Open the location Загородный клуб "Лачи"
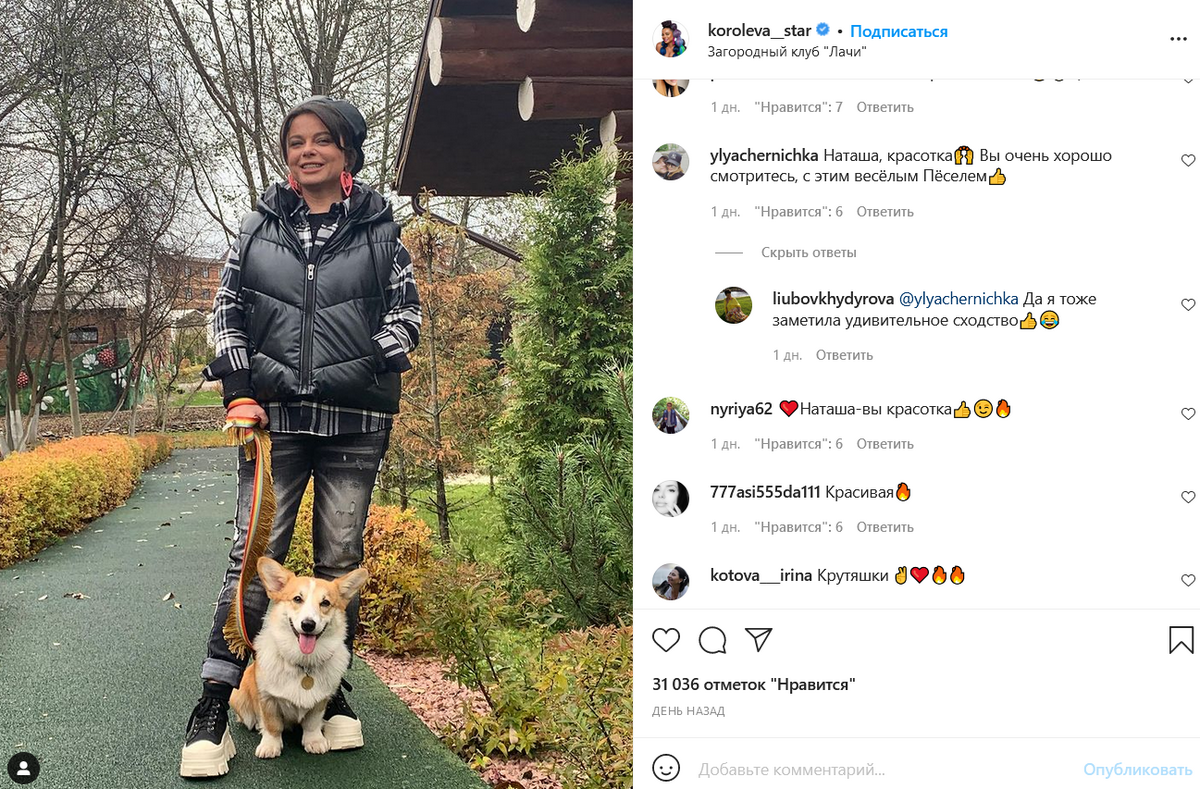Image resolution: width=1200 pixels, height=789 pixels. pyautogui.click(x=786, y=51)
